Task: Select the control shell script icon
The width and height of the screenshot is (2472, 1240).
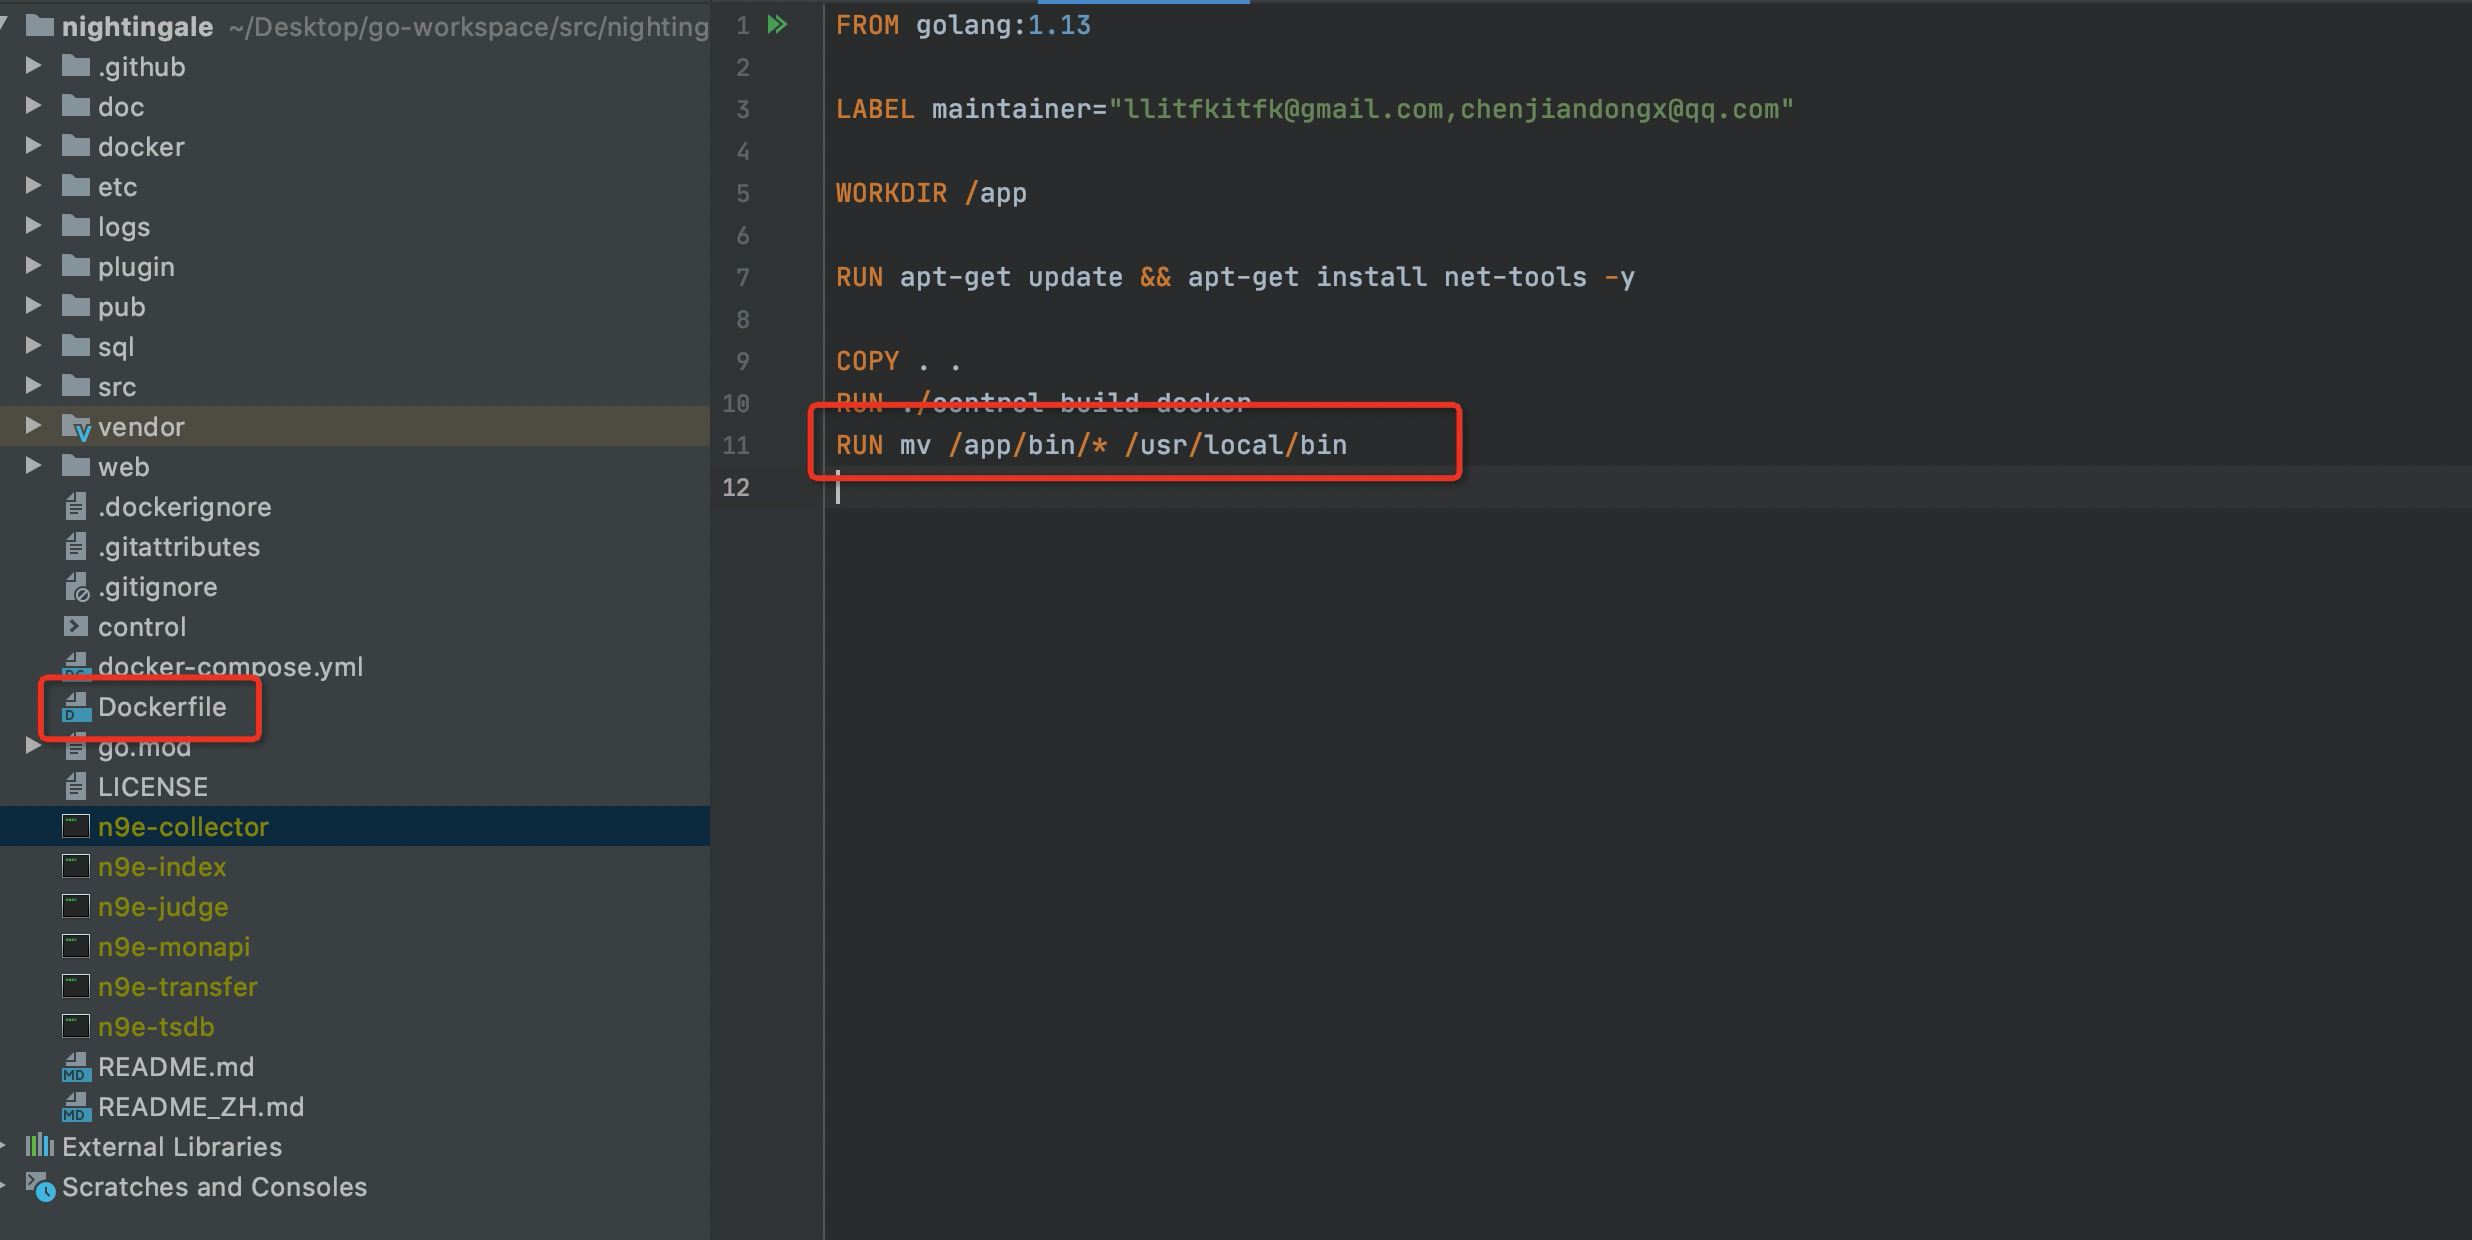Action: click(74, 626)
